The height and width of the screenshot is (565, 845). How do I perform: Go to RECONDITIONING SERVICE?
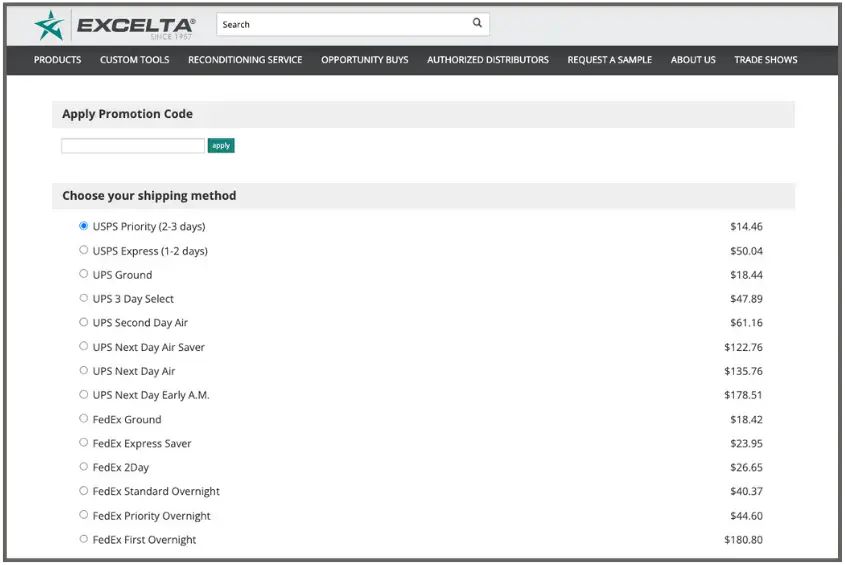click(245, 60)
